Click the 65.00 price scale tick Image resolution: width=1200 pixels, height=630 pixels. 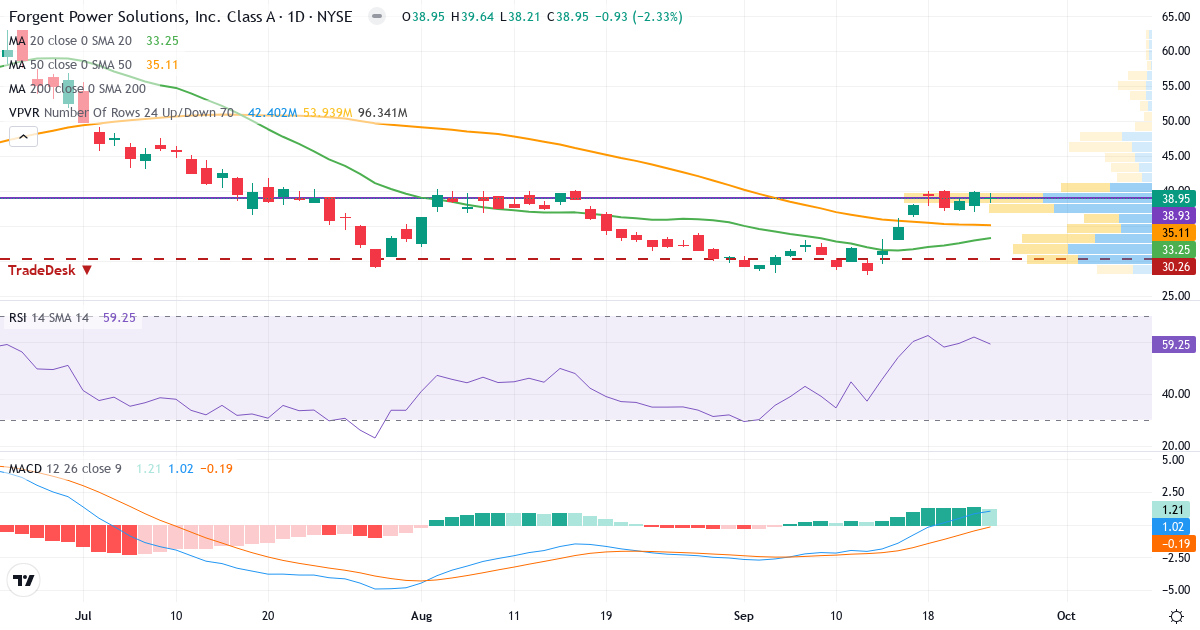pyautogui.click(x=1174, y=16)
